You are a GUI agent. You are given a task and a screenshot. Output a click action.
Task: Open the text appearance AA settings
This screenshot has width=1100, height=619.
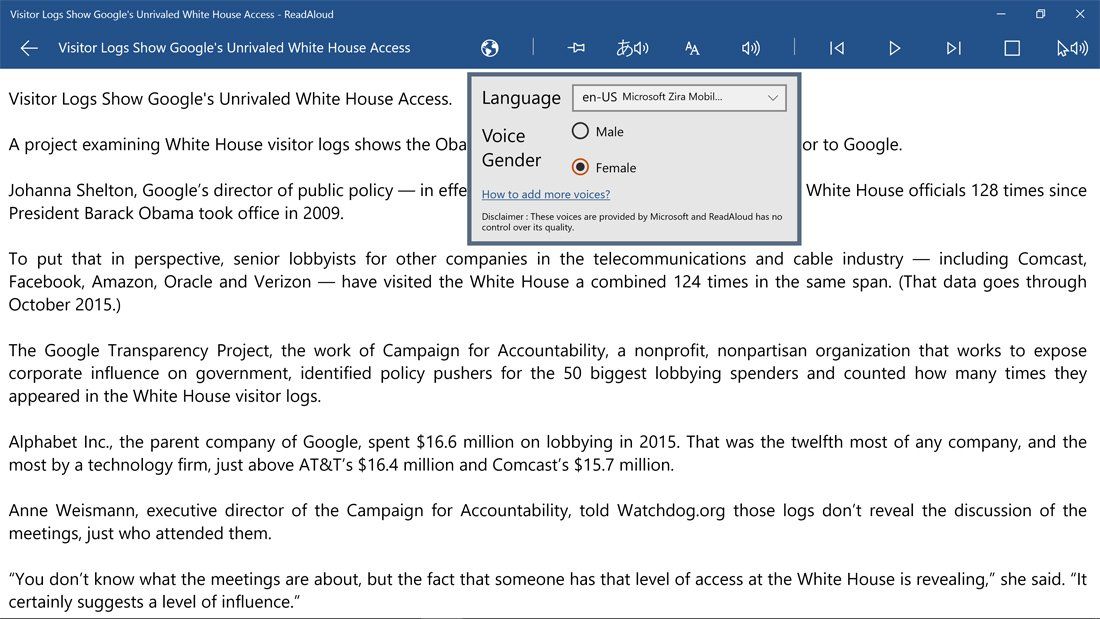pyautogui.click(x=691, y=47)
